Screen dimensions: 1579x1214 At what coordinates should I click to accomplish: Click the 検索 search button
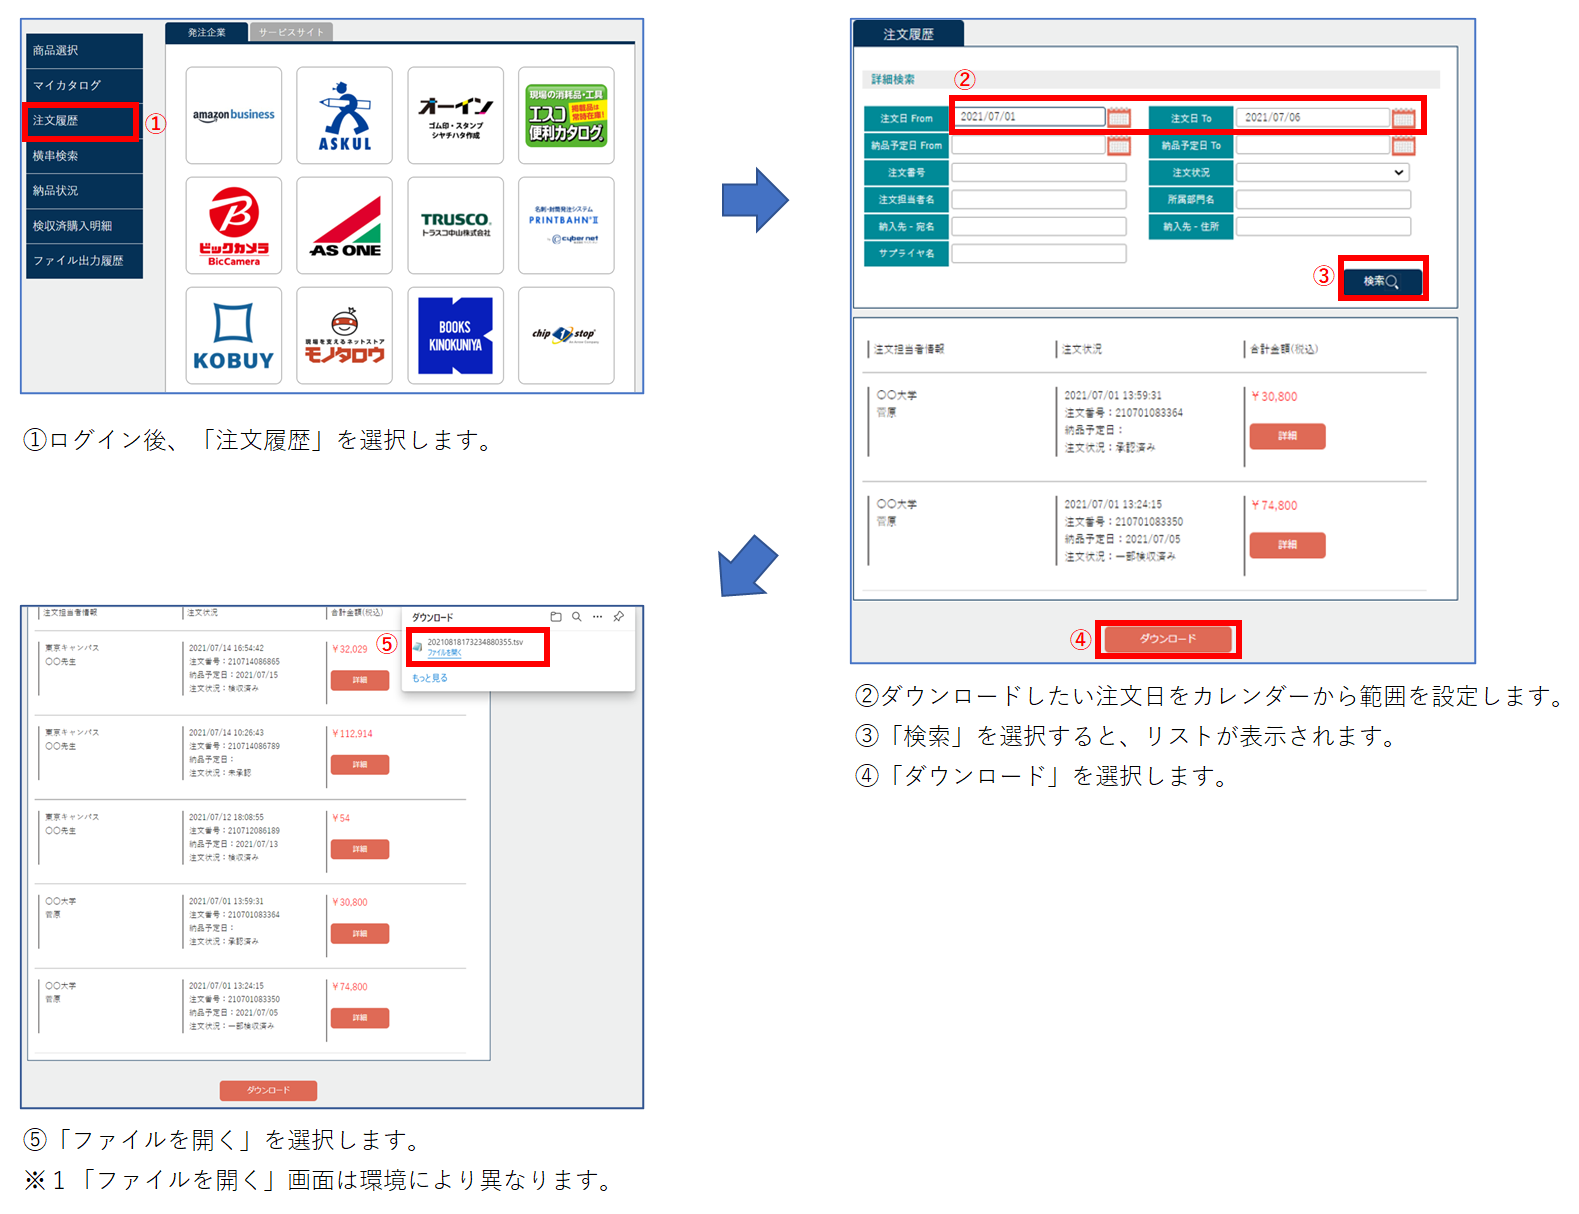coord(1382,281)
